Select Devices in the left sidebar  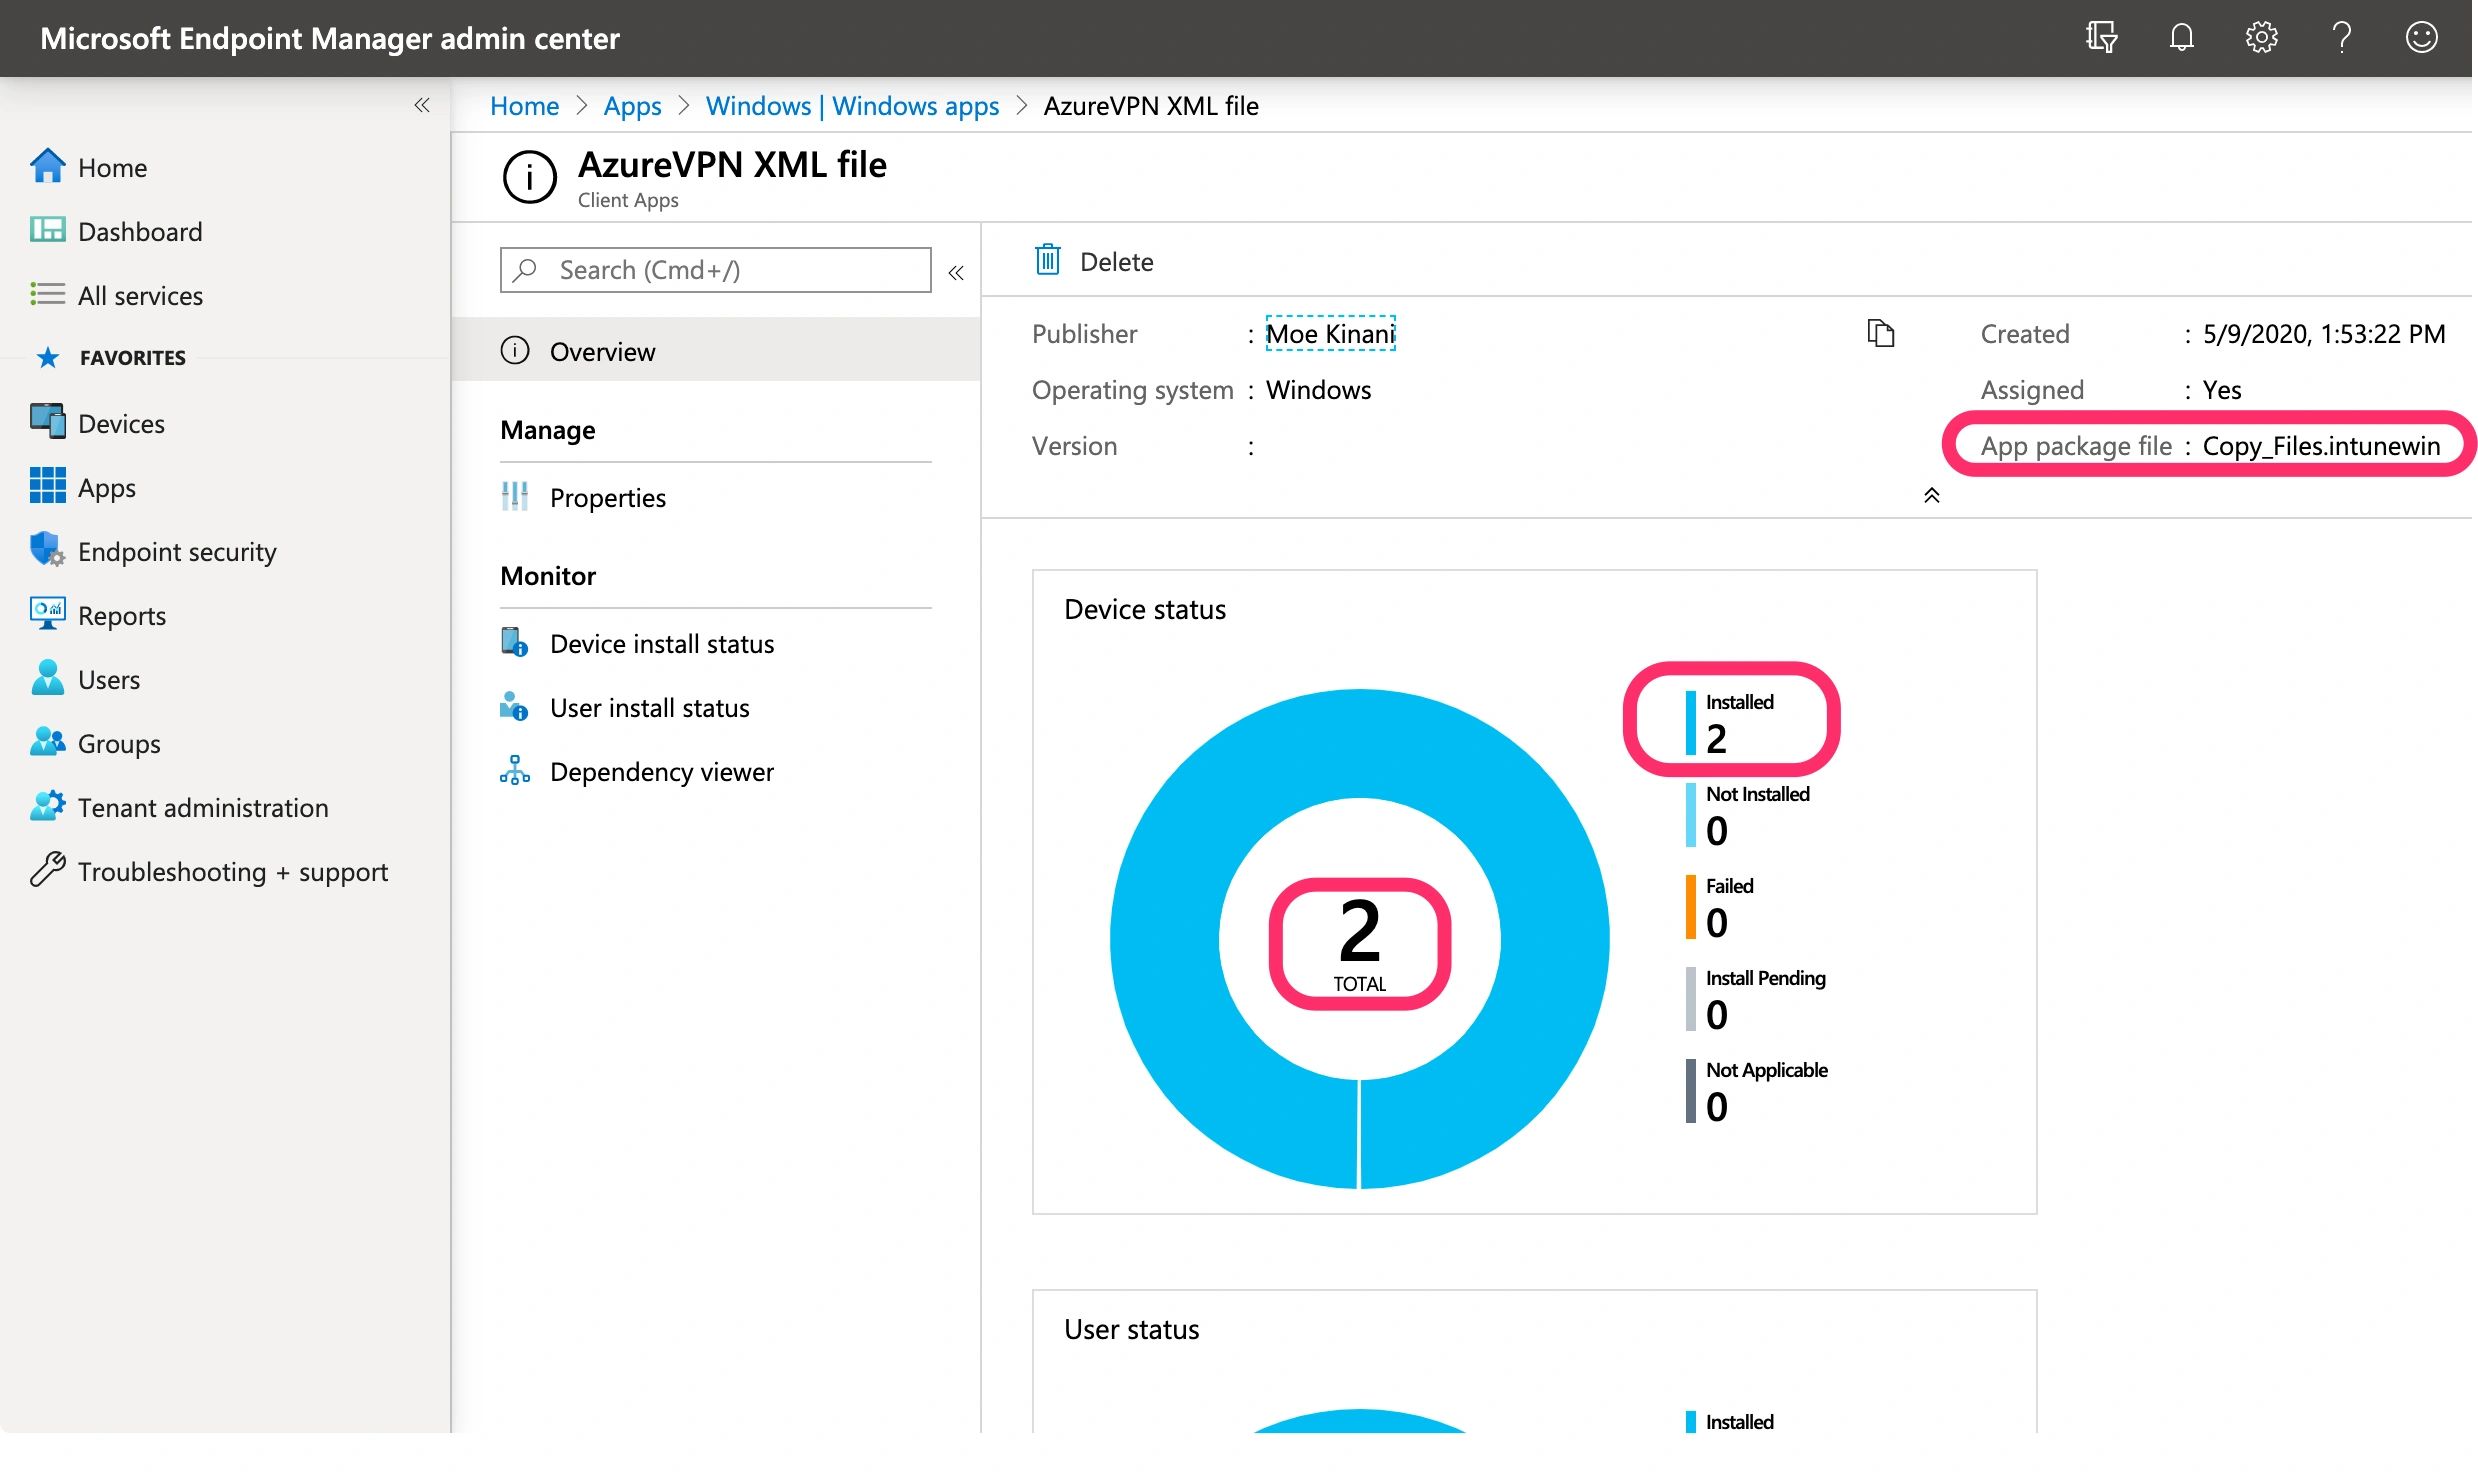coord(120,423)
